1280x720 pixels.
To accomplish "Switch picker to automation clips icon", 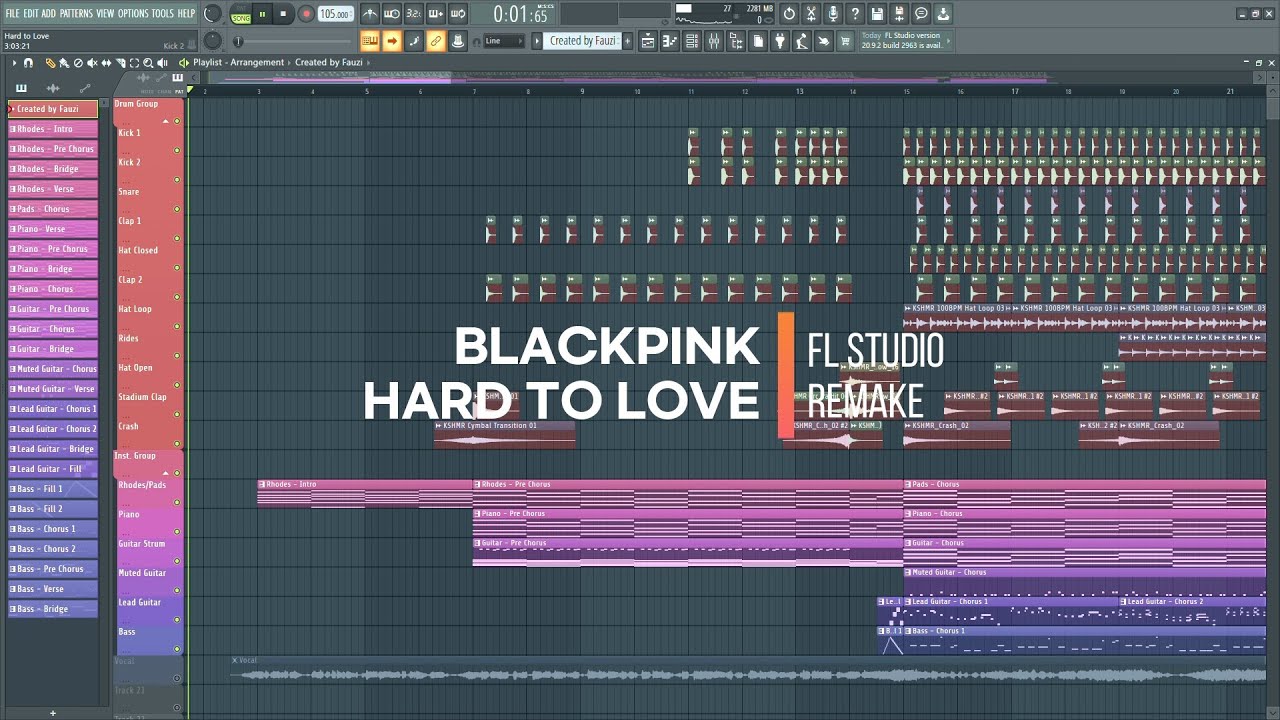I will (84, 89).
